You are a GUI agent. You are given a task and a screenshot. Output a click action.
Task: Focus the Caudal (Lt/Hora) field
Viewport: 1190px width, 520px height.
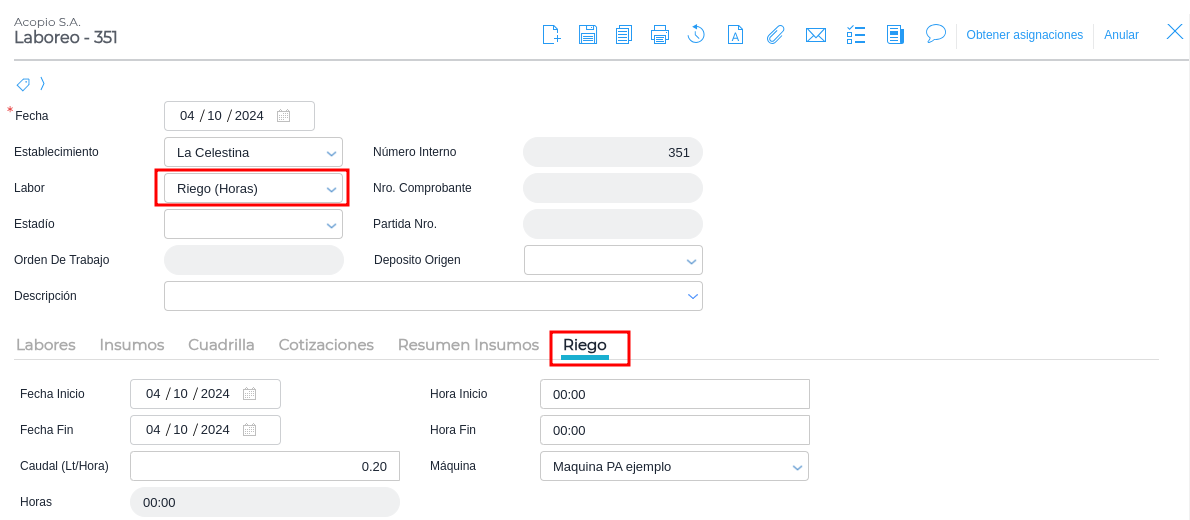click(264, 466)
